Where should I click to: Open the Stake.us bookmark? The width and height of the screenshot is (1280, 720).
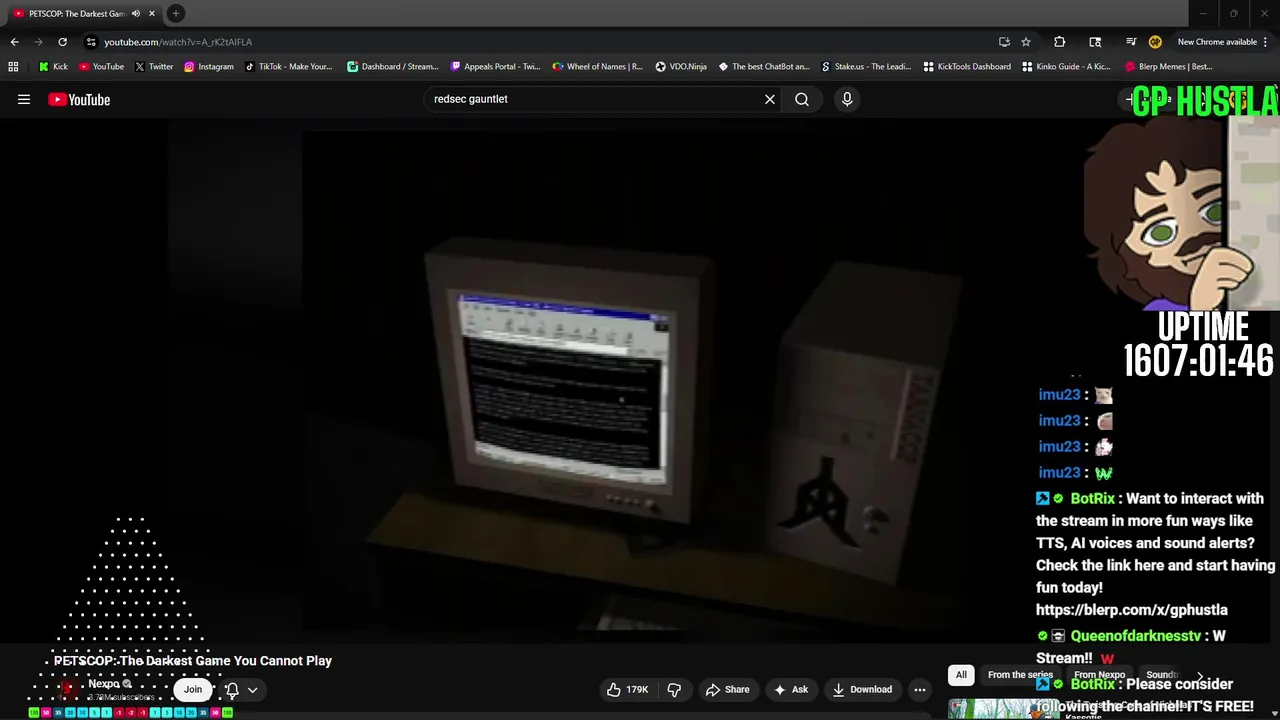[x=866, y=67]
